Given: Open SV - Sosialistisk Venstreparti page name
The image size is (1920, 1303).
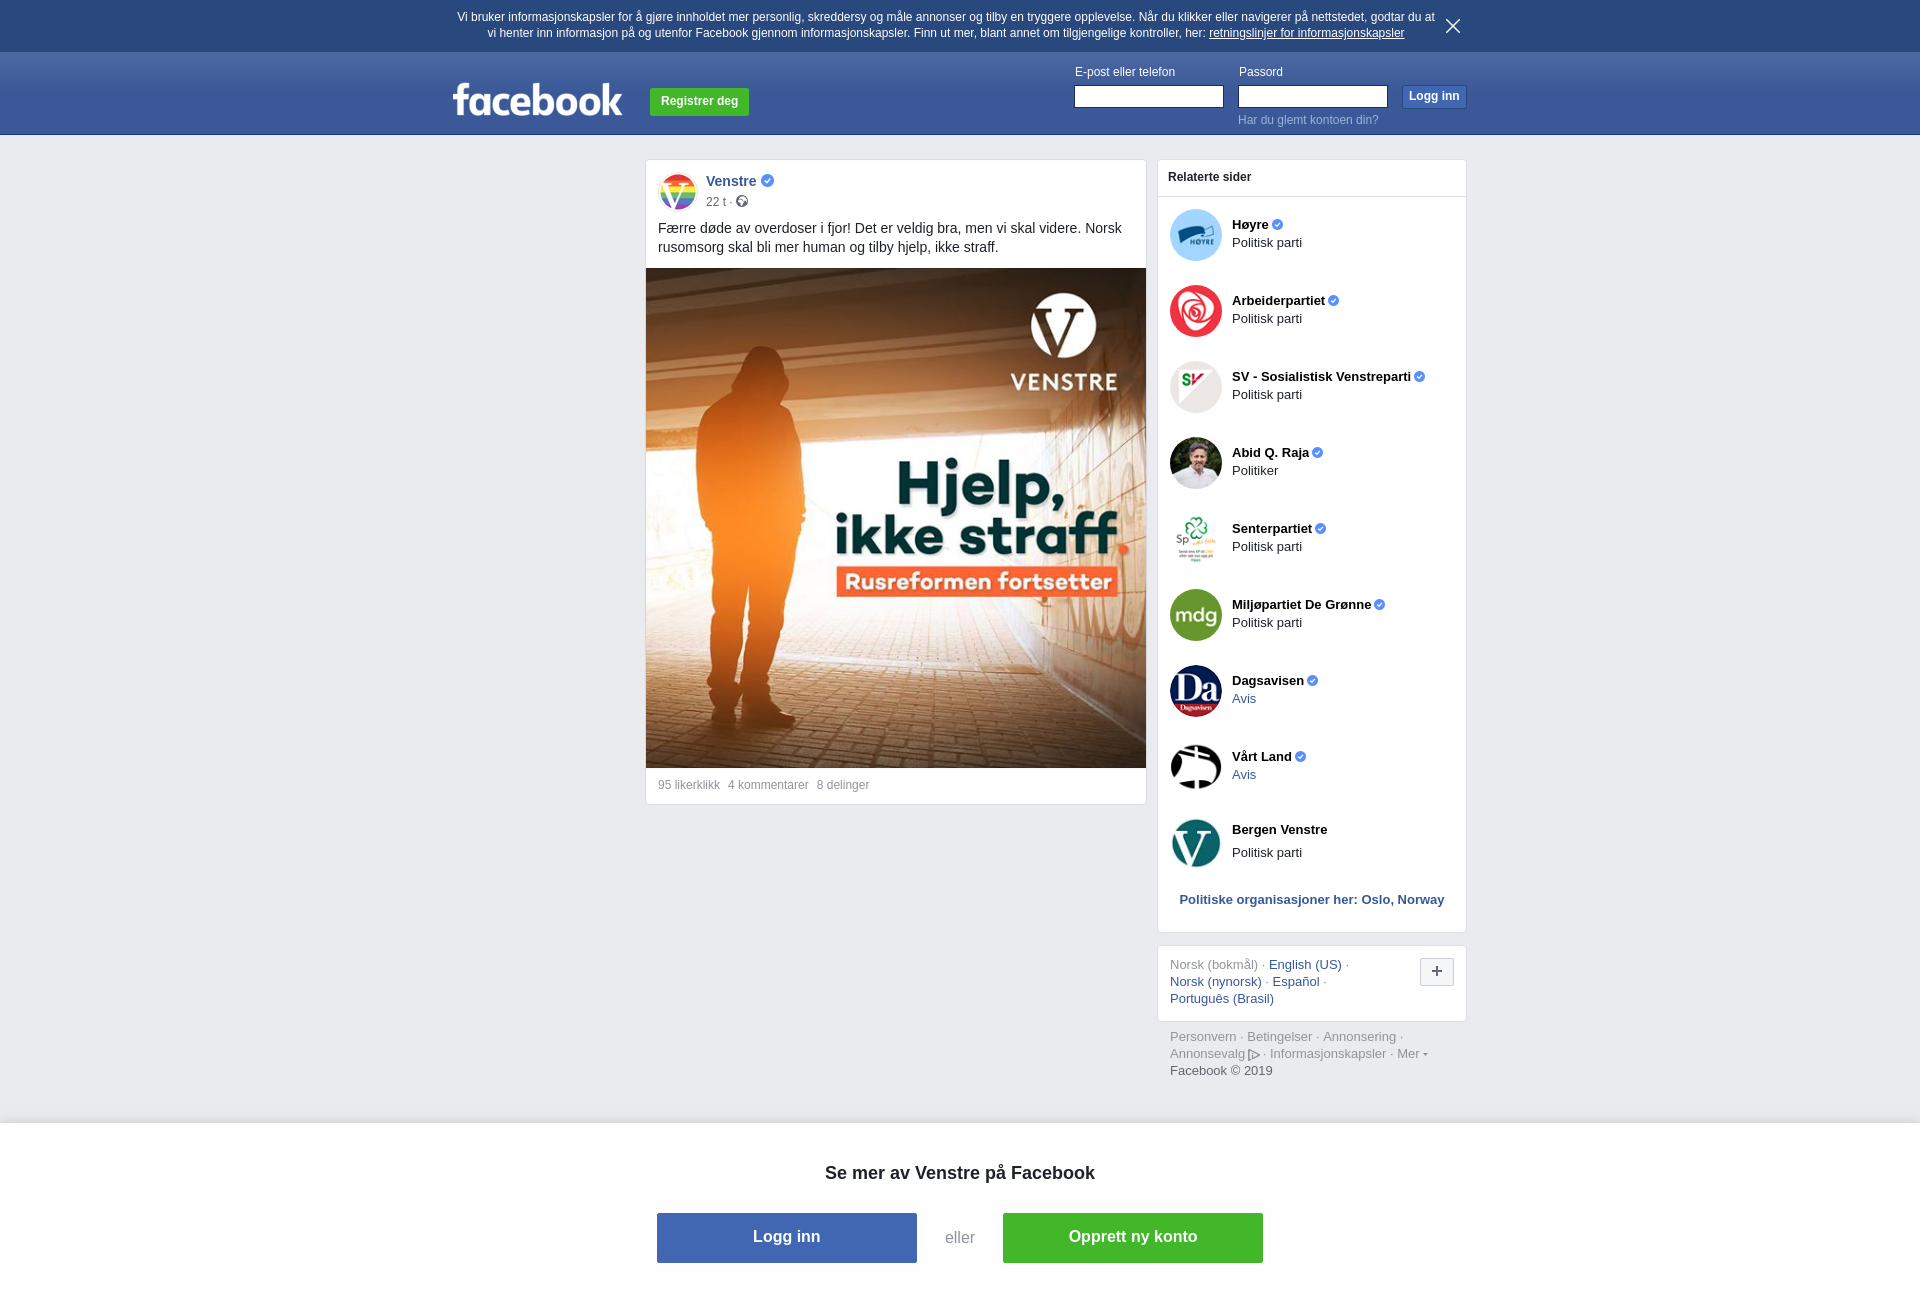Looking at the screenshot, I should (1321, 377).
